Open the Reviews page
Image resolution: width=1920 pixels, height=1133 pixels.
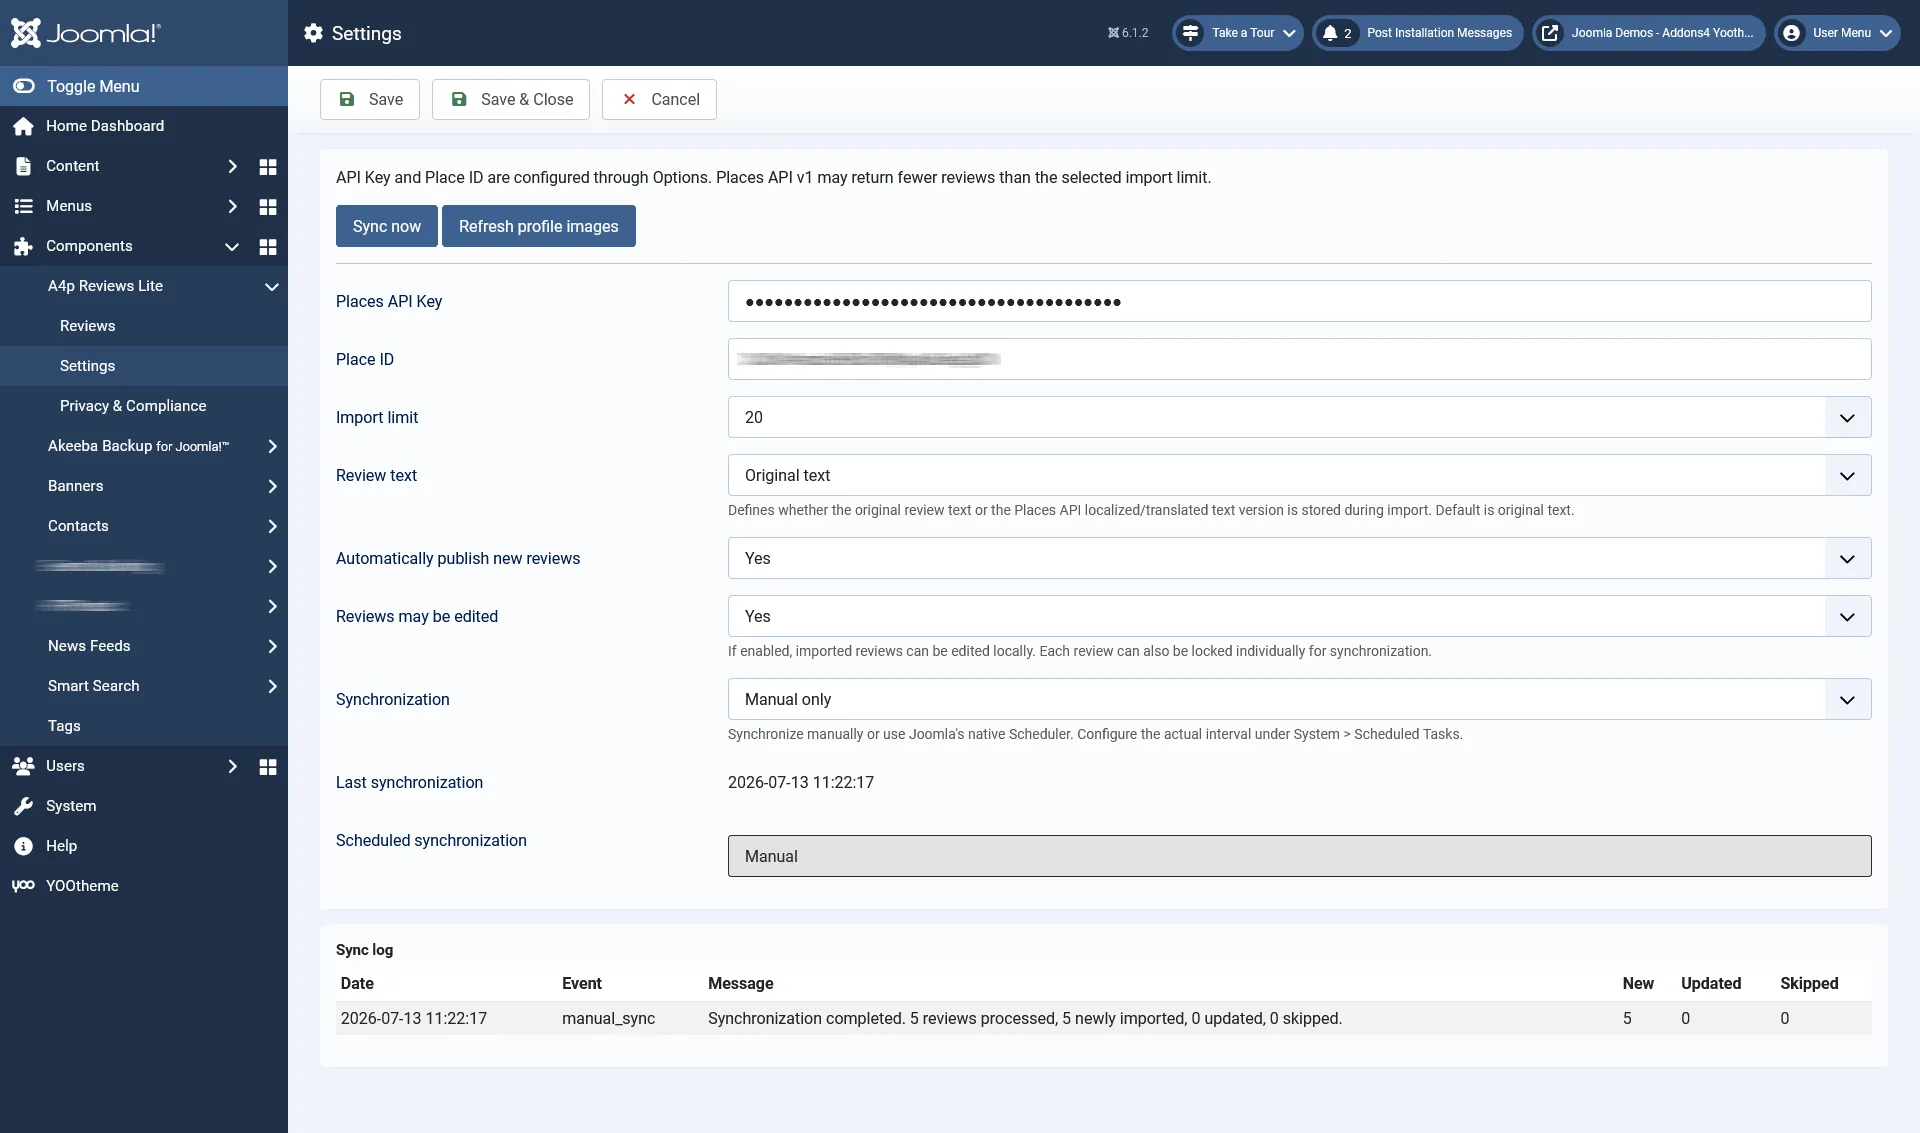click(x=87, y=326)
